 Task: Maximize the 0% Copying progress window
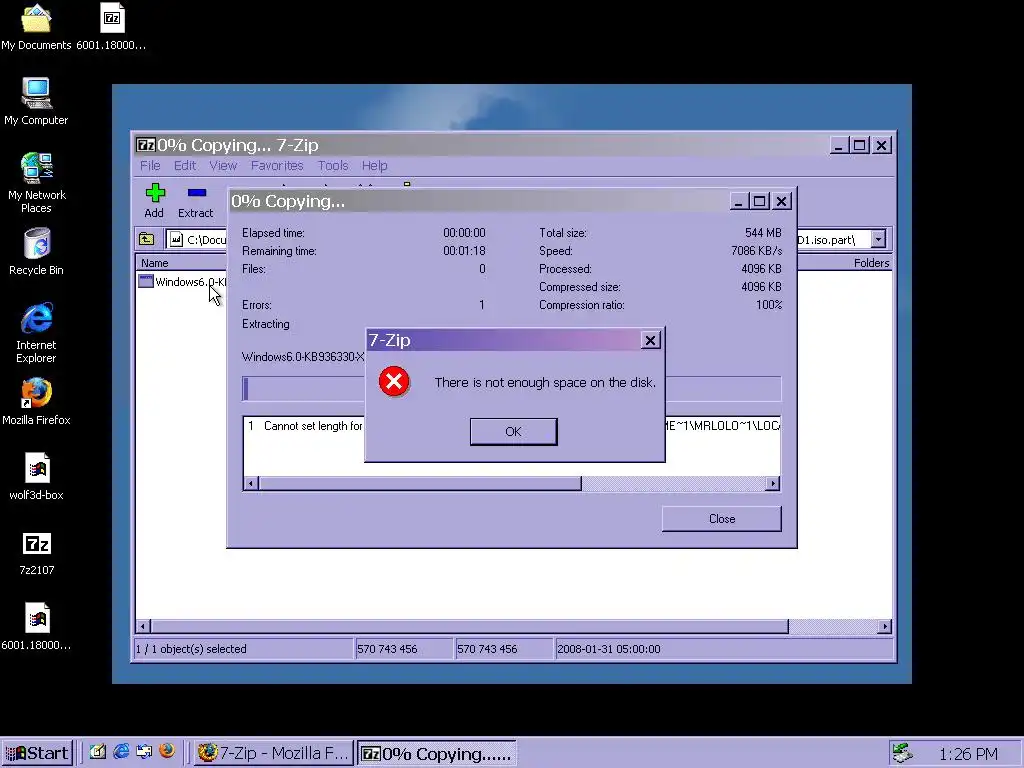(760, 201)
